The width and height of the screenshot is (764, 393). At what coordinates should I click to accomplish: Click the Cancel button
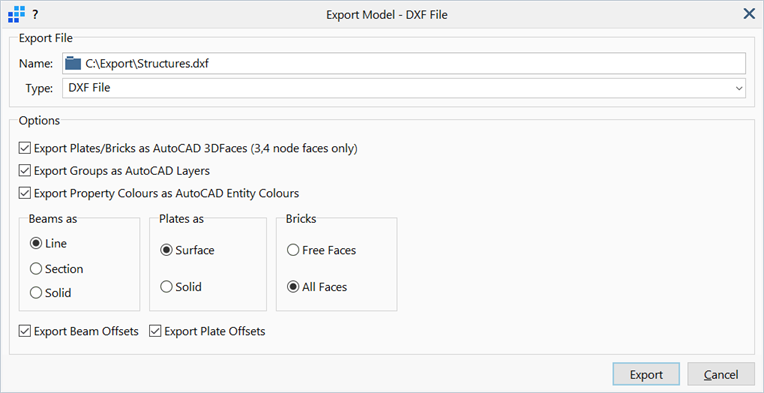[721, 375]
